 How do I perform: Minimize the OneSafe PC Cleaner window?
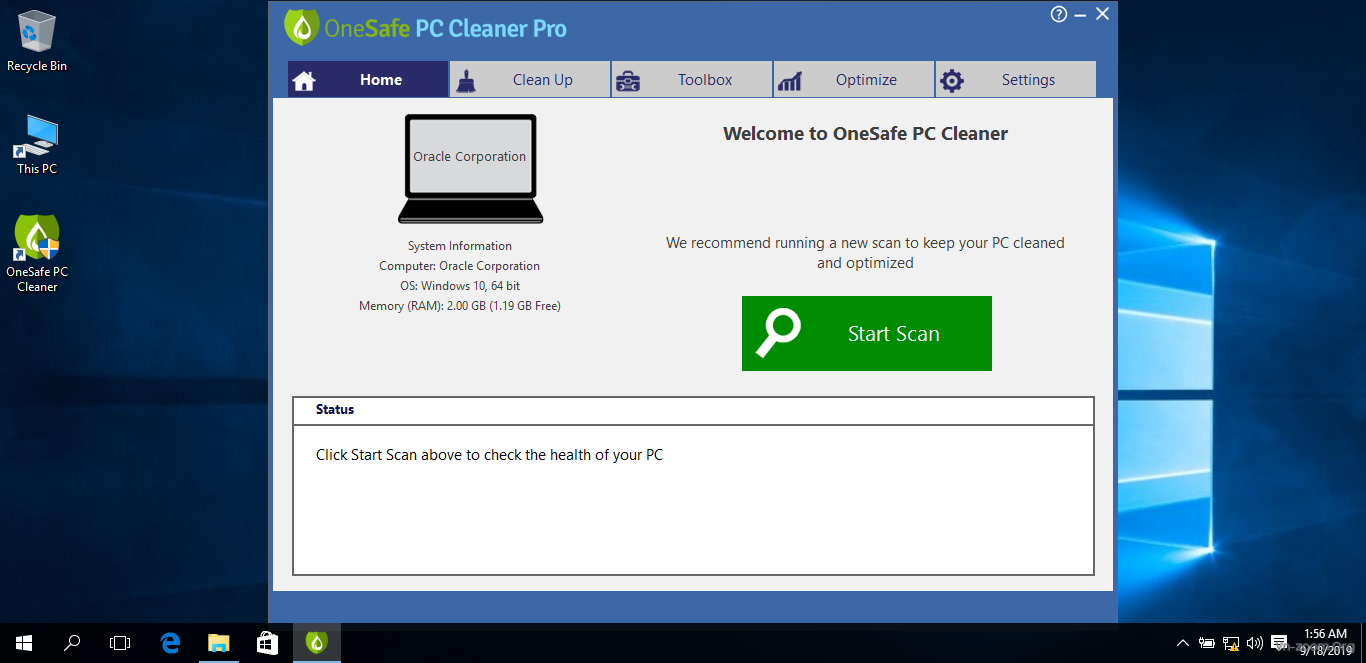point(1082,14)
